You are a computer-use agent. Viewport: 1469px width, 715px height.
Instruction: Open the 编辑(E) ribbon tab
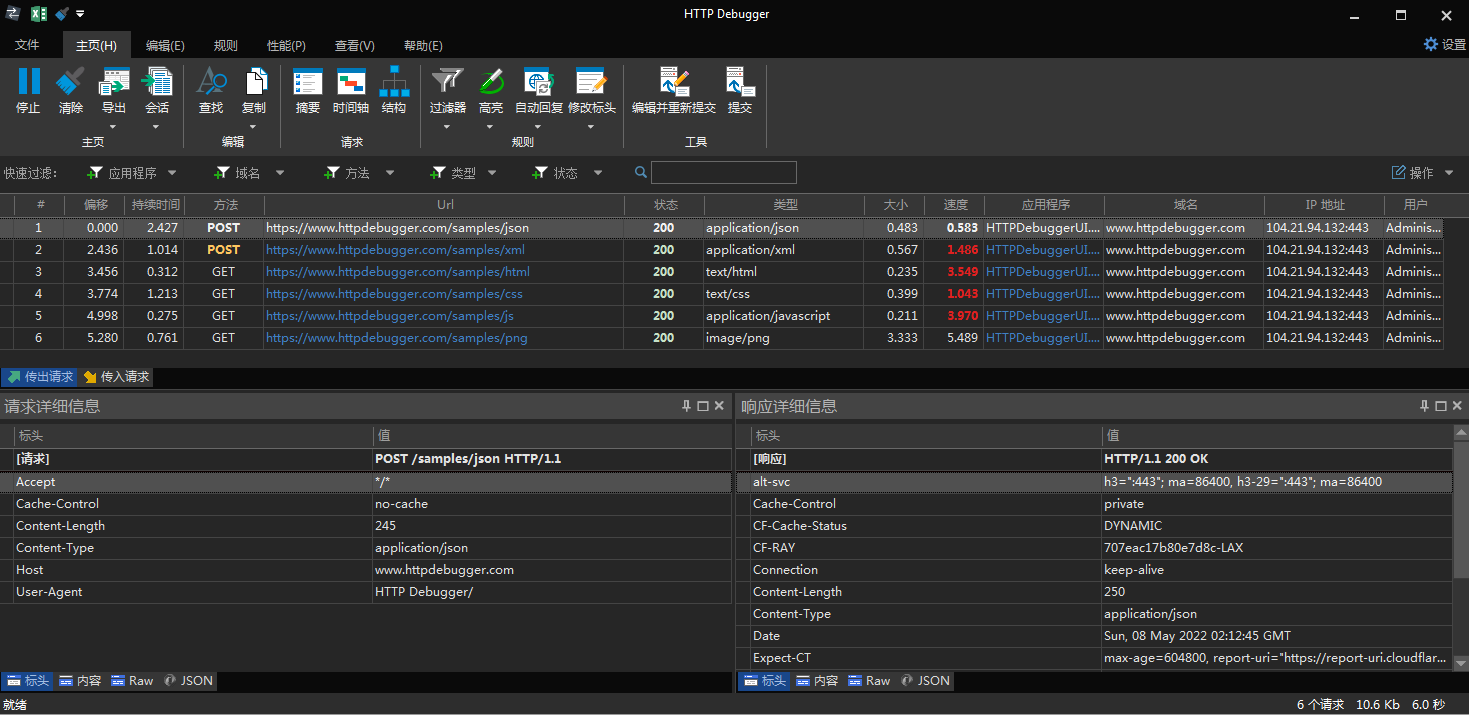(165, 45)
